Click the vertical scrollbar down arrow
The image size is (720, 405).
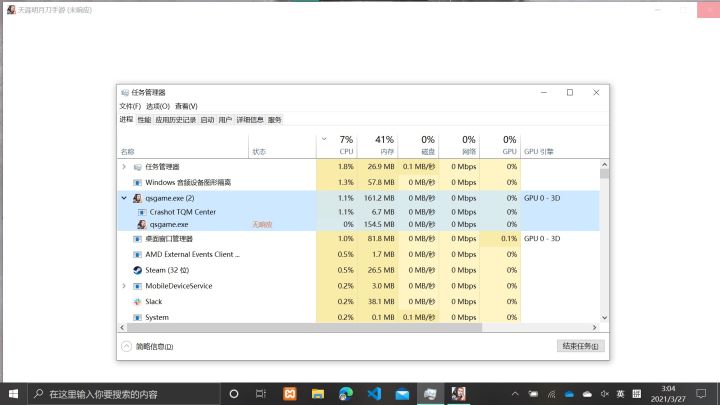(x=604, y=318)
